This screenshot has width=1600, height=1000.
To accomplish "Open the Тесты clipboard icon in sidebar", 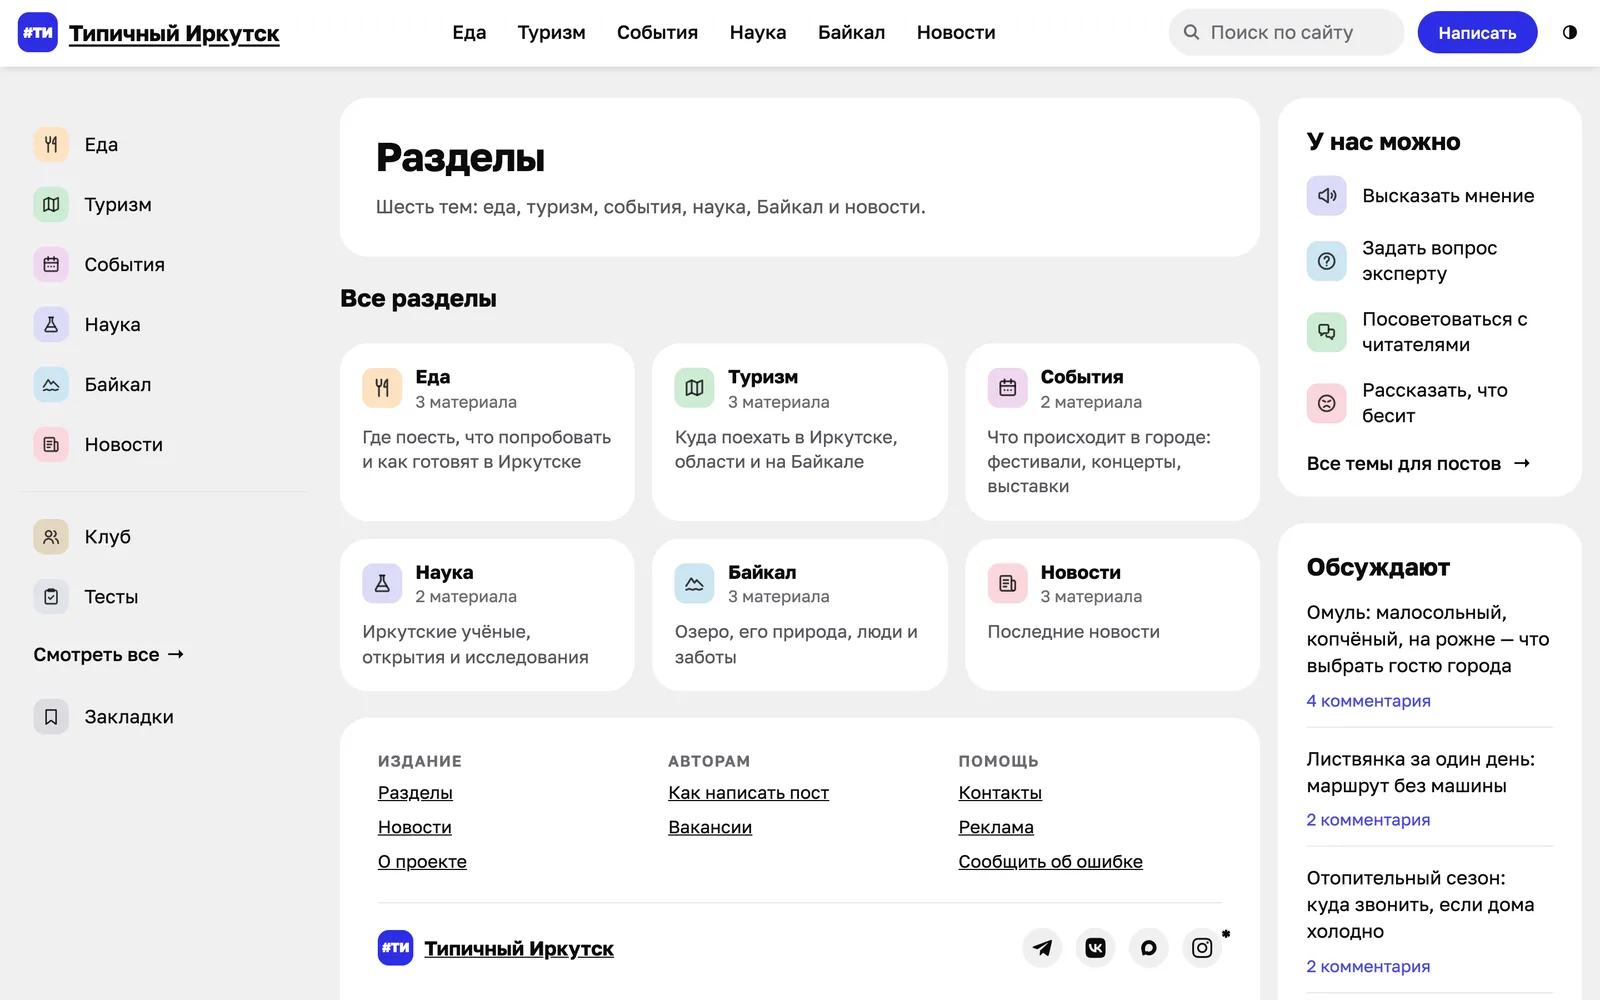I will click(x=51, y=596).
